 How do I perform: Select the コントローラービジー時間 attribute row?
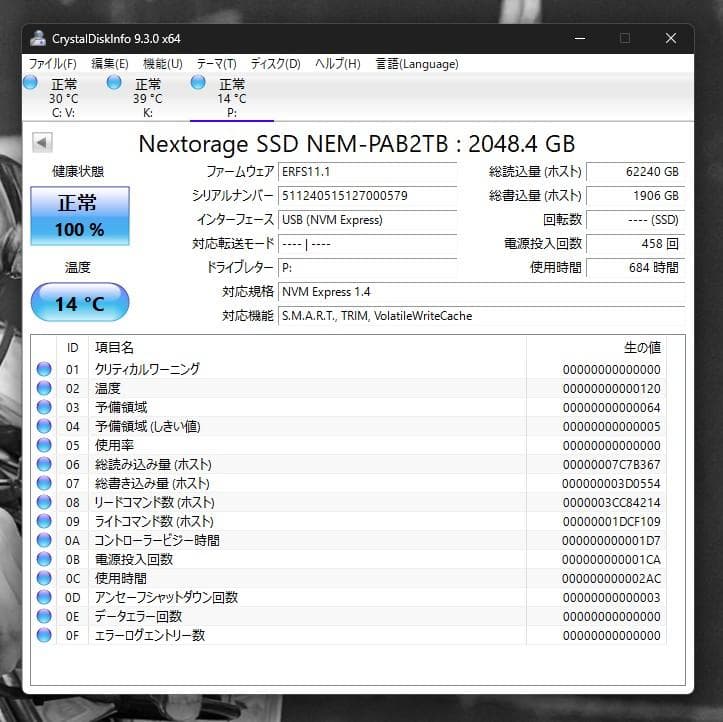[349, 540]
